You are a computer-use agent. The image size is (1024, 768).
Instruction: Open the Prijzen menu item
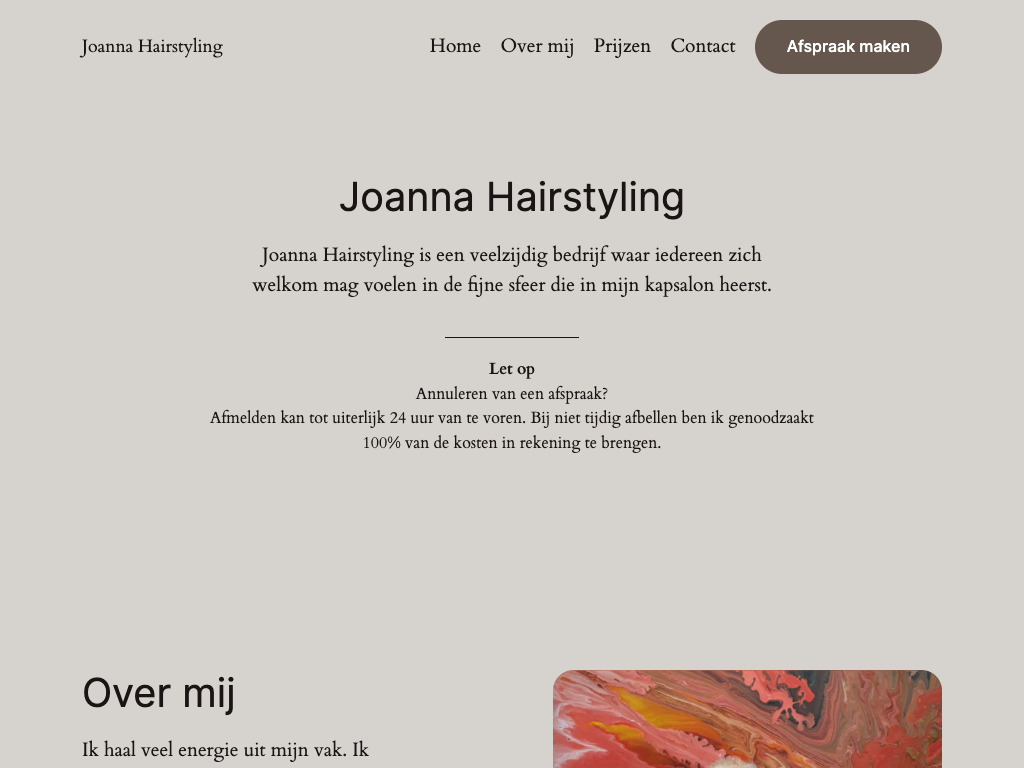tap(622, 46)
